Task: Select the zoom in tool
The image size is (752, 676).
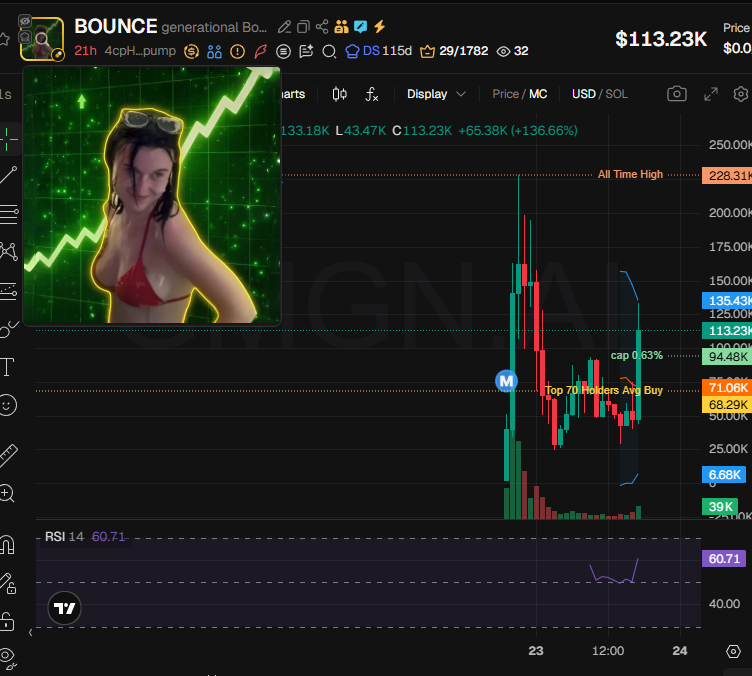Action: point(7,493)
